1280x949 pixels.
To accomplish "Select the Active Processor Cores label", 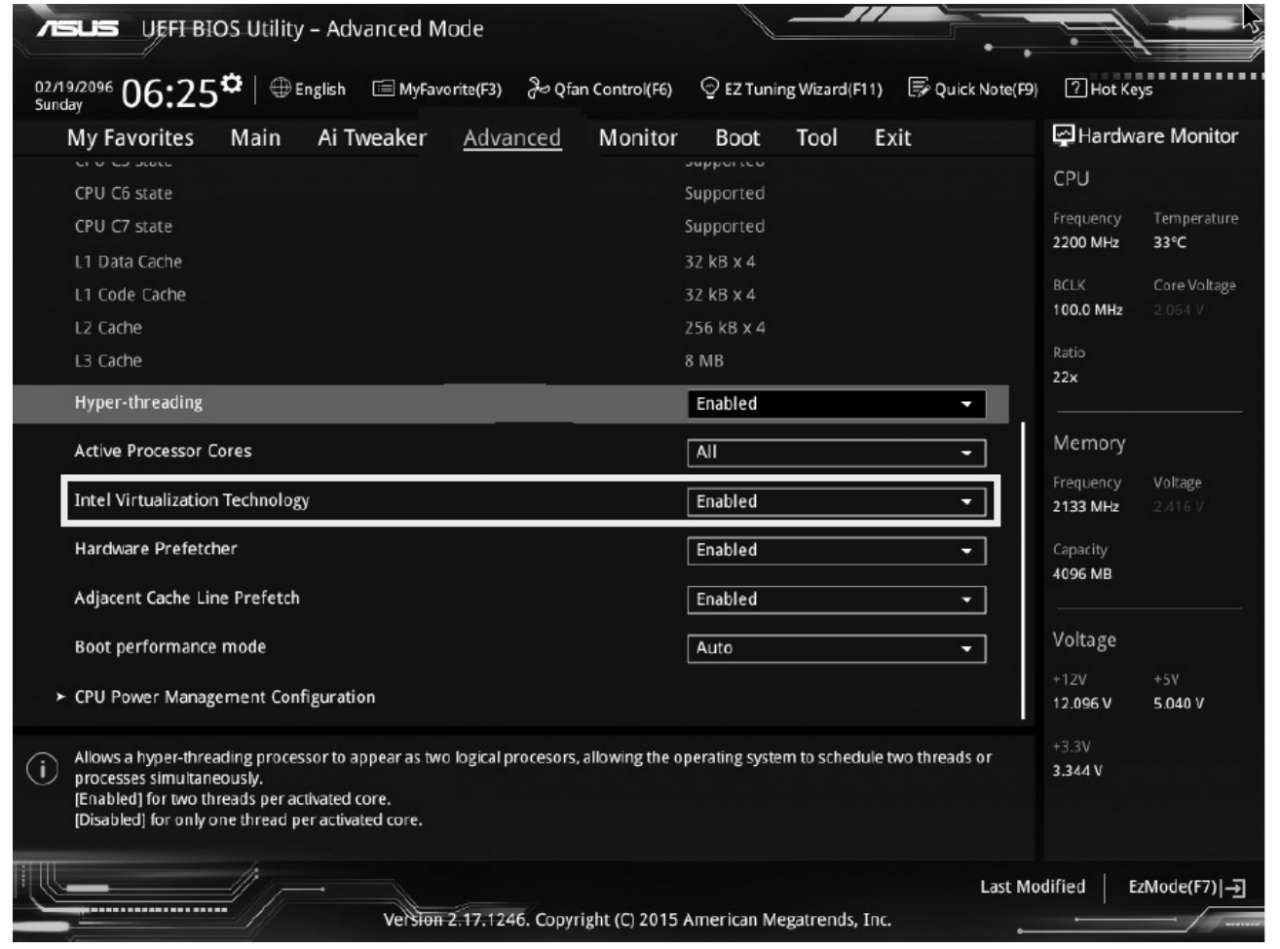I will click(163, 451).
